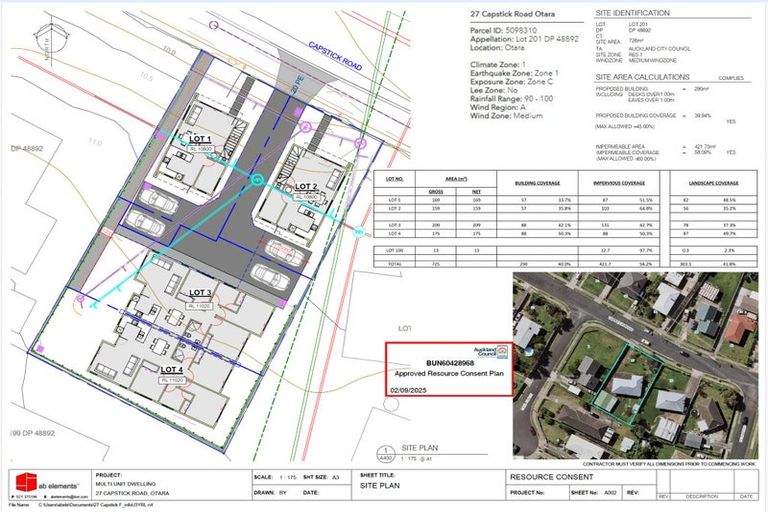This screenshot has width=768, height=512.
Task: Click the '27 Capstick Road Otara' heading
Action: click(x=512, y=14)
